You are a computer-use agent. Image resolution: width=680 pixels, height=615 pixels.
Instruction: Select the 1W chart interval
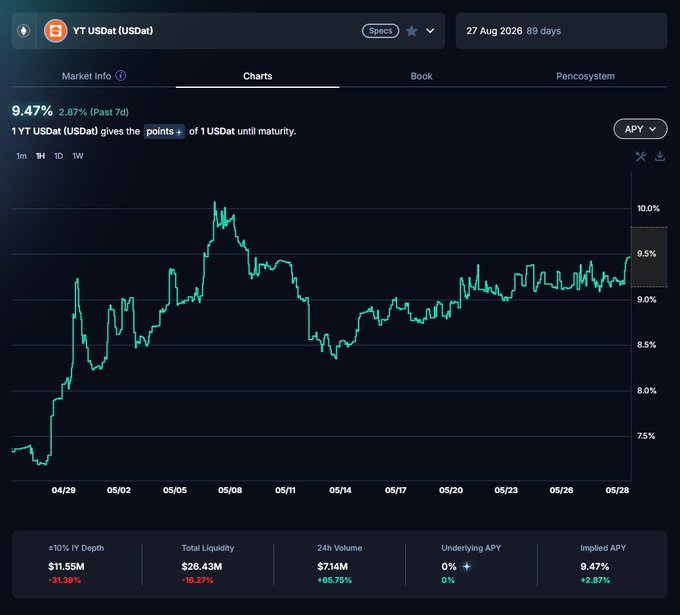point(78,156)
